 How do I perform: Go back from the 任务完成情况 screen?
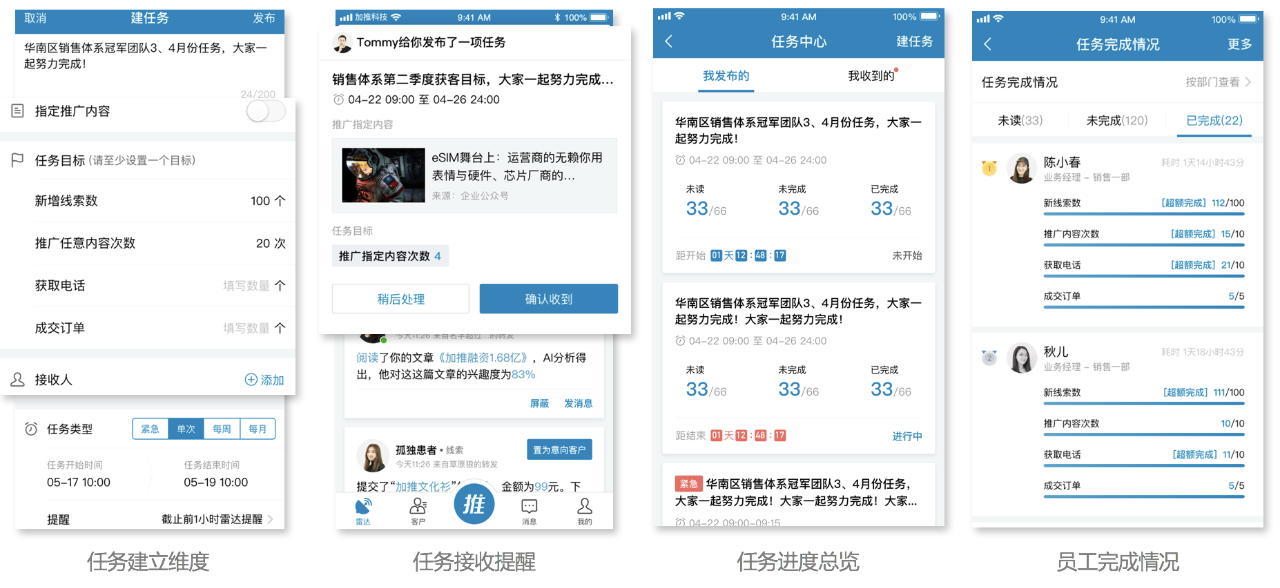988,44
